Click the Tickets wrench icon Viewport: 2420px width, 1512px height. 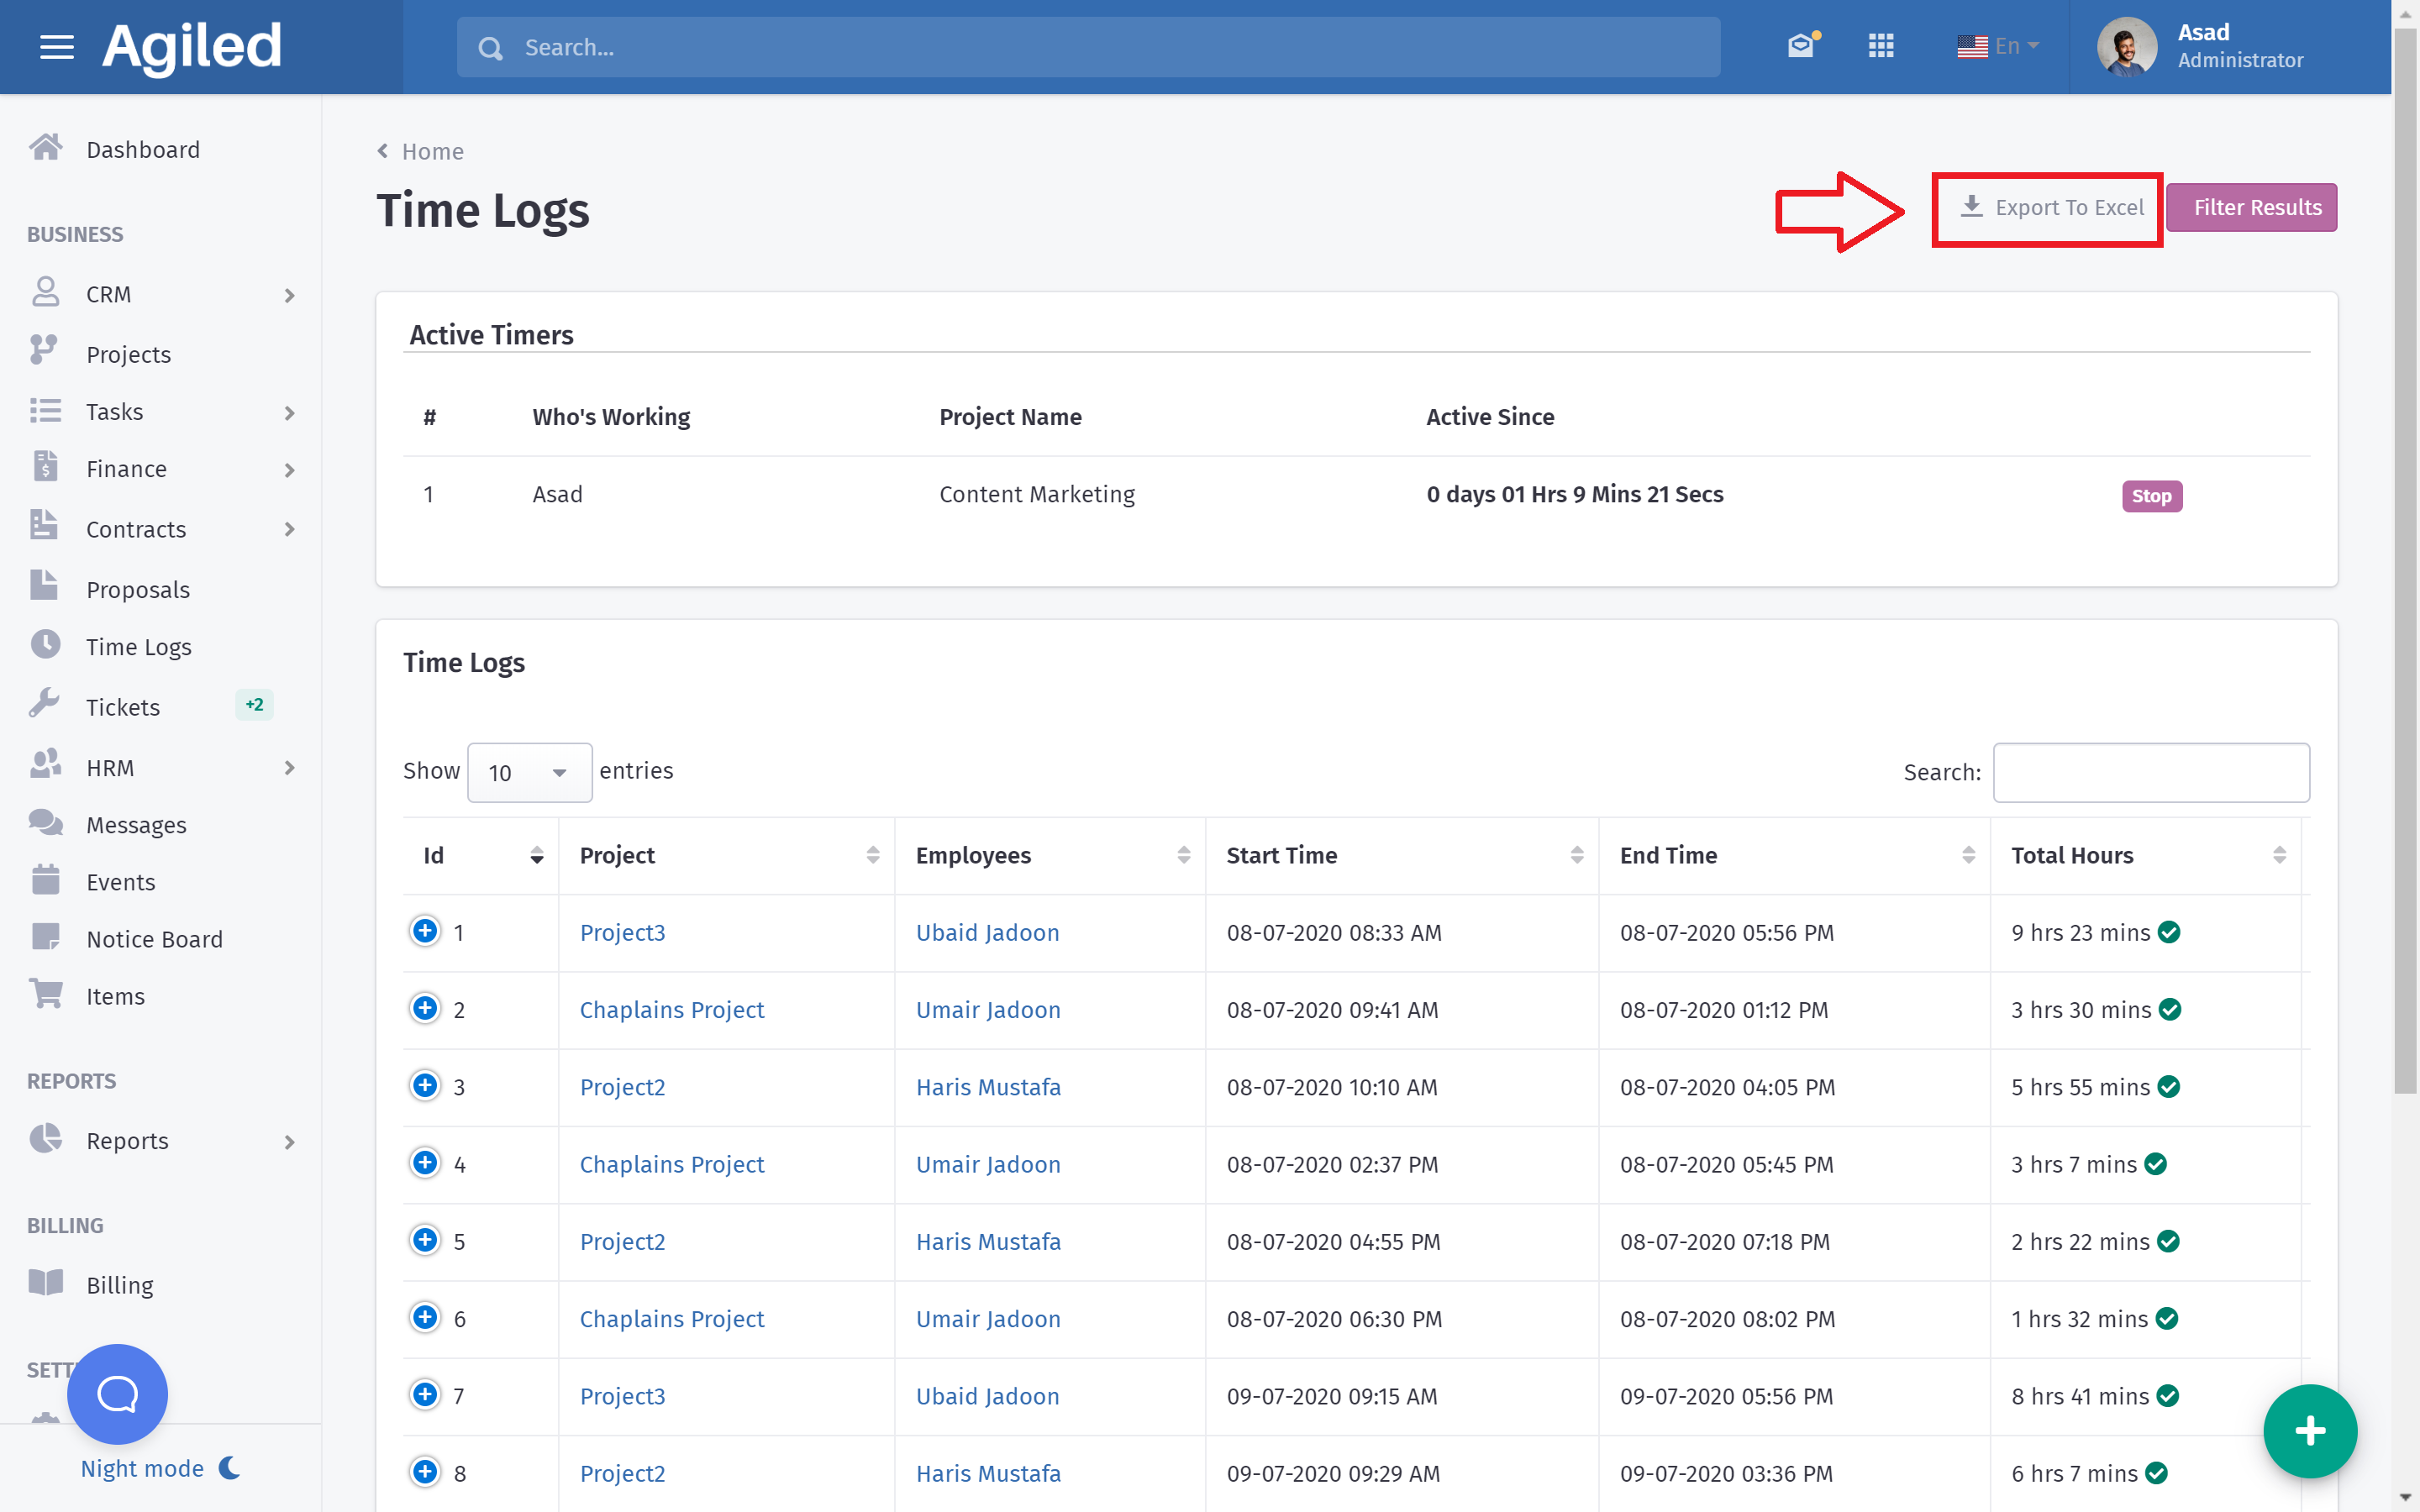point(45,705)
